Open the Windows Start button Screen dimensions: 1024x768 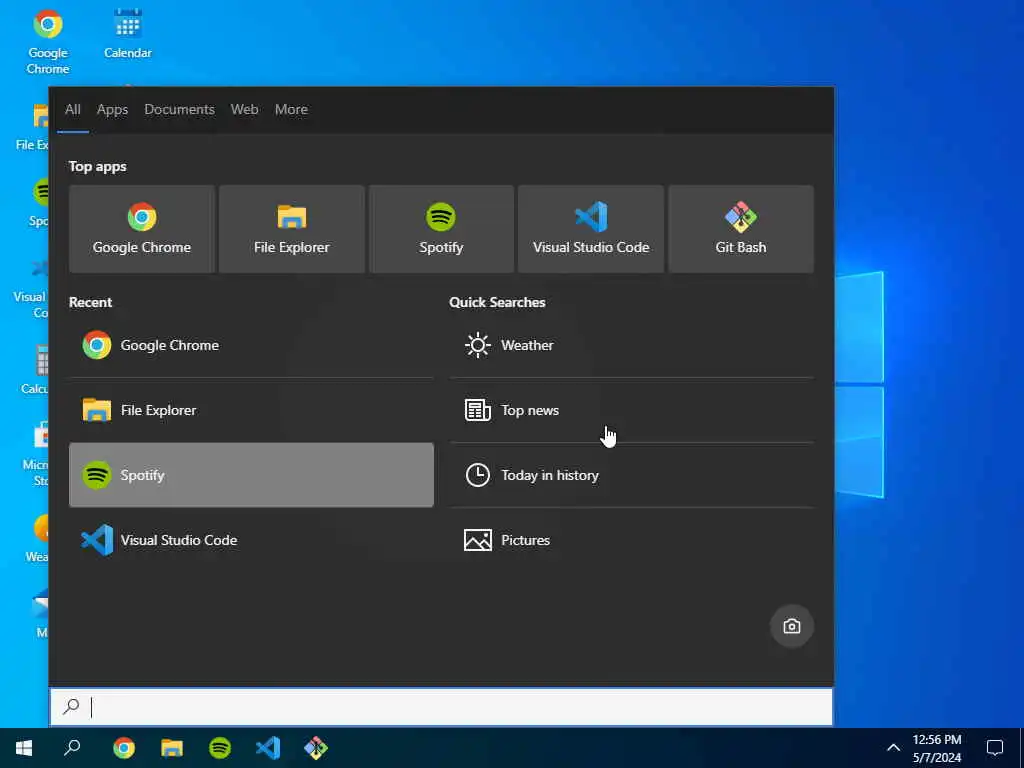coord(24,748)
